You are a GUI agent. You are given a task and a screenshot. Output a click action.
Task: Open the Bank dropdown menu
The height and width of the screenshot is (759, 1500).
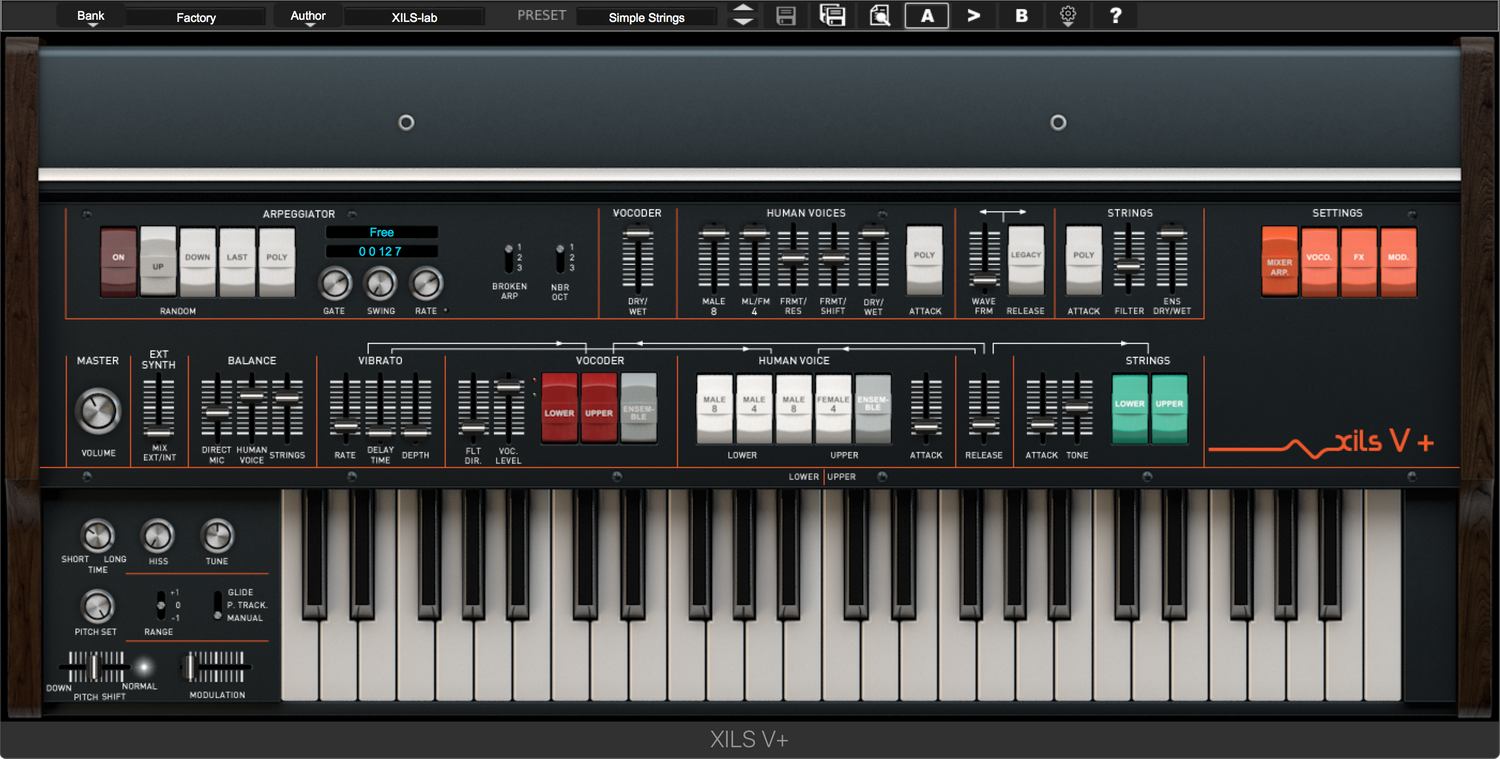[91, 17]
